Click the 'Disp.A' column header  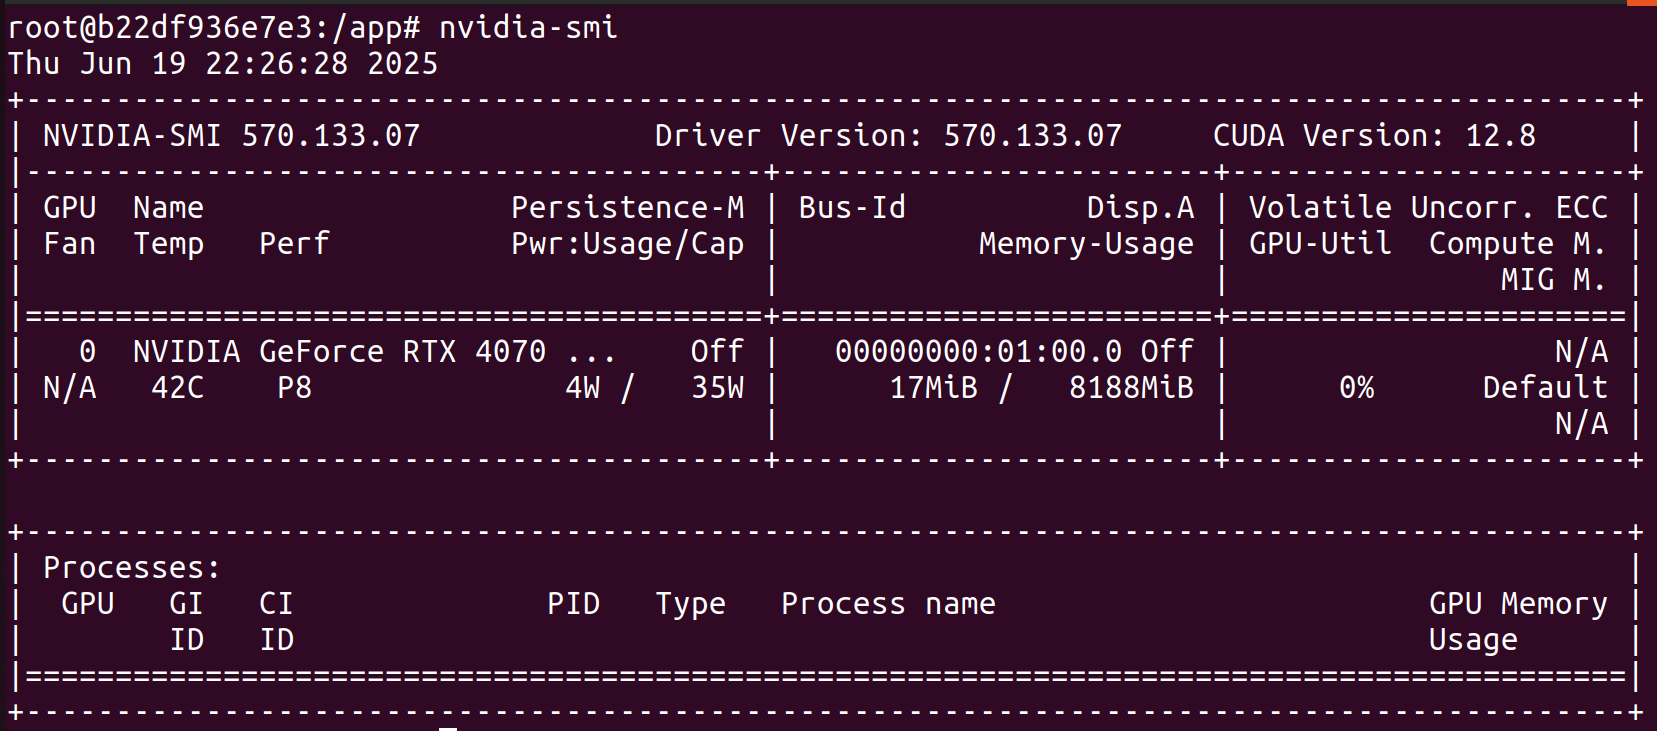coord(1140,207)
